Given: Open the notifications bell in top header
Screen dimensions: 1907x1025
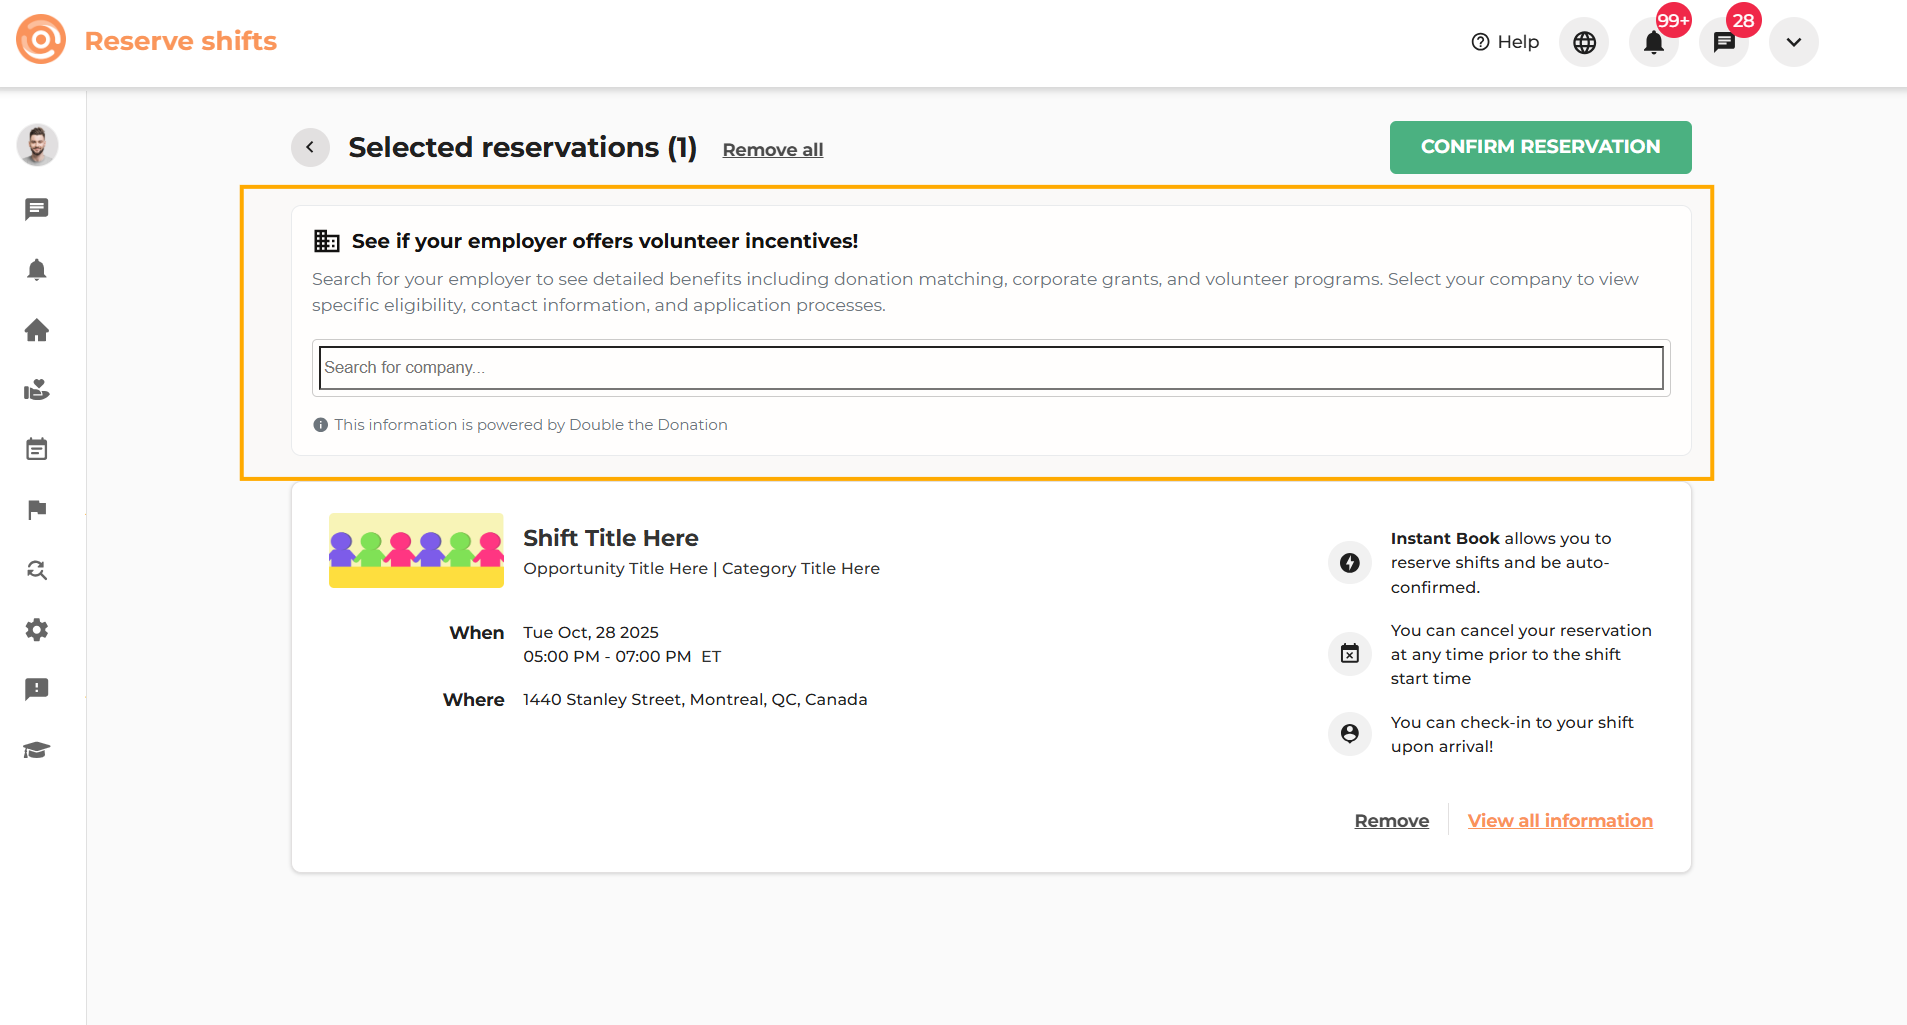Looking at the screenshot, I should coord(1653,43).
